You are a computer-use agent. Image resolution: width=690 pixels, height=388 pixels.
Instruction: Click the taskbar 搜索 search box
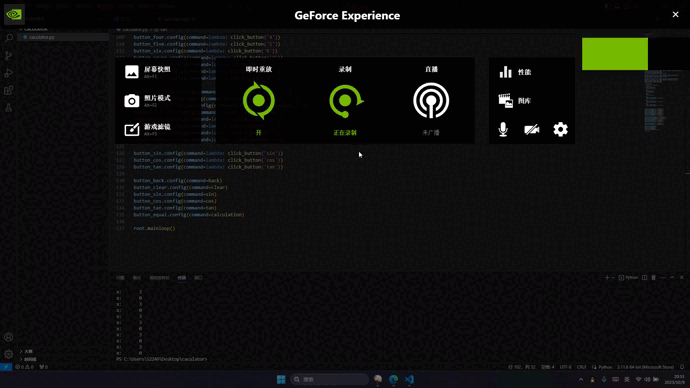[329, 379]
